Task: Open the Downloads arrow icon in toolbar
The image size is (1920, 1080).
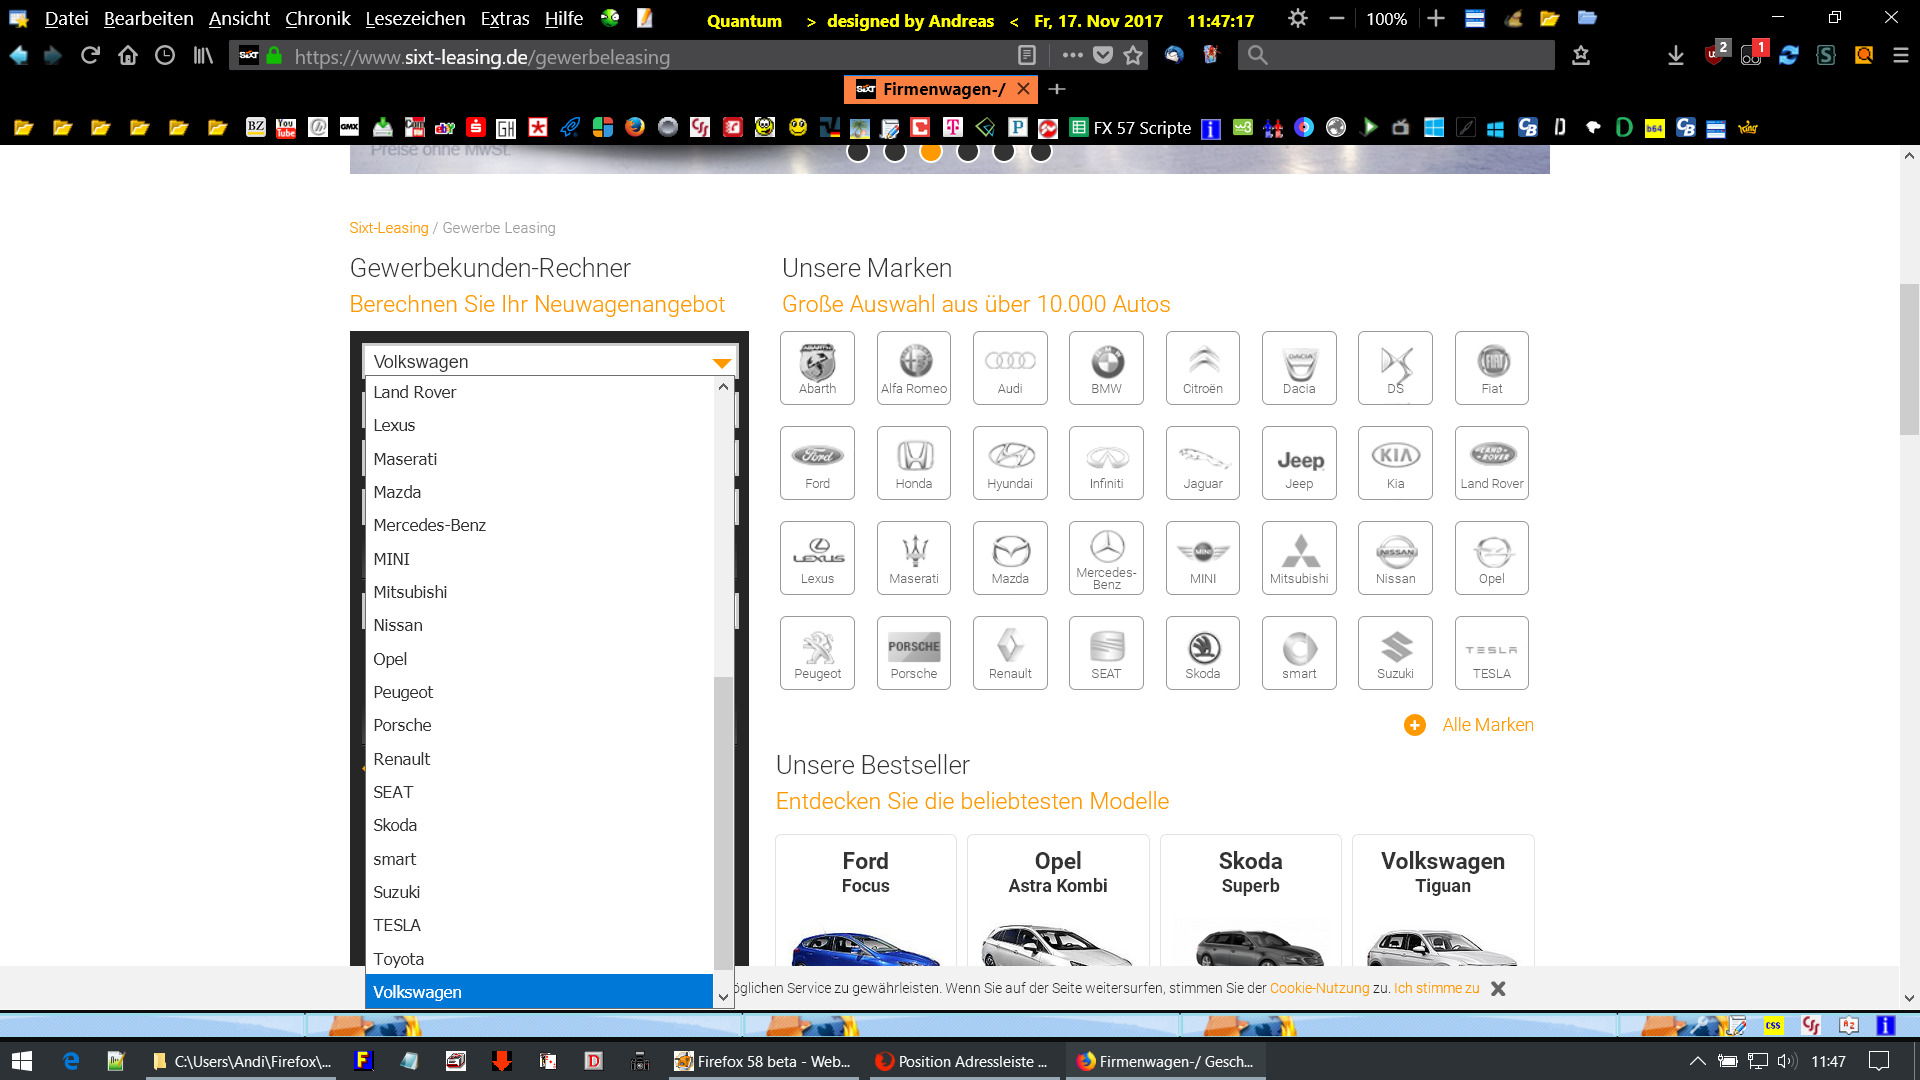Action: (x=1676, y=56)
